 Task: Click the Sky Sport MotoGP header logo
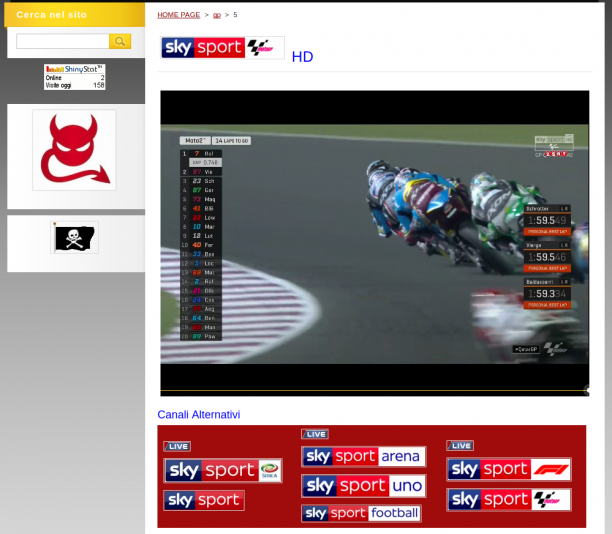coord(222,48)
